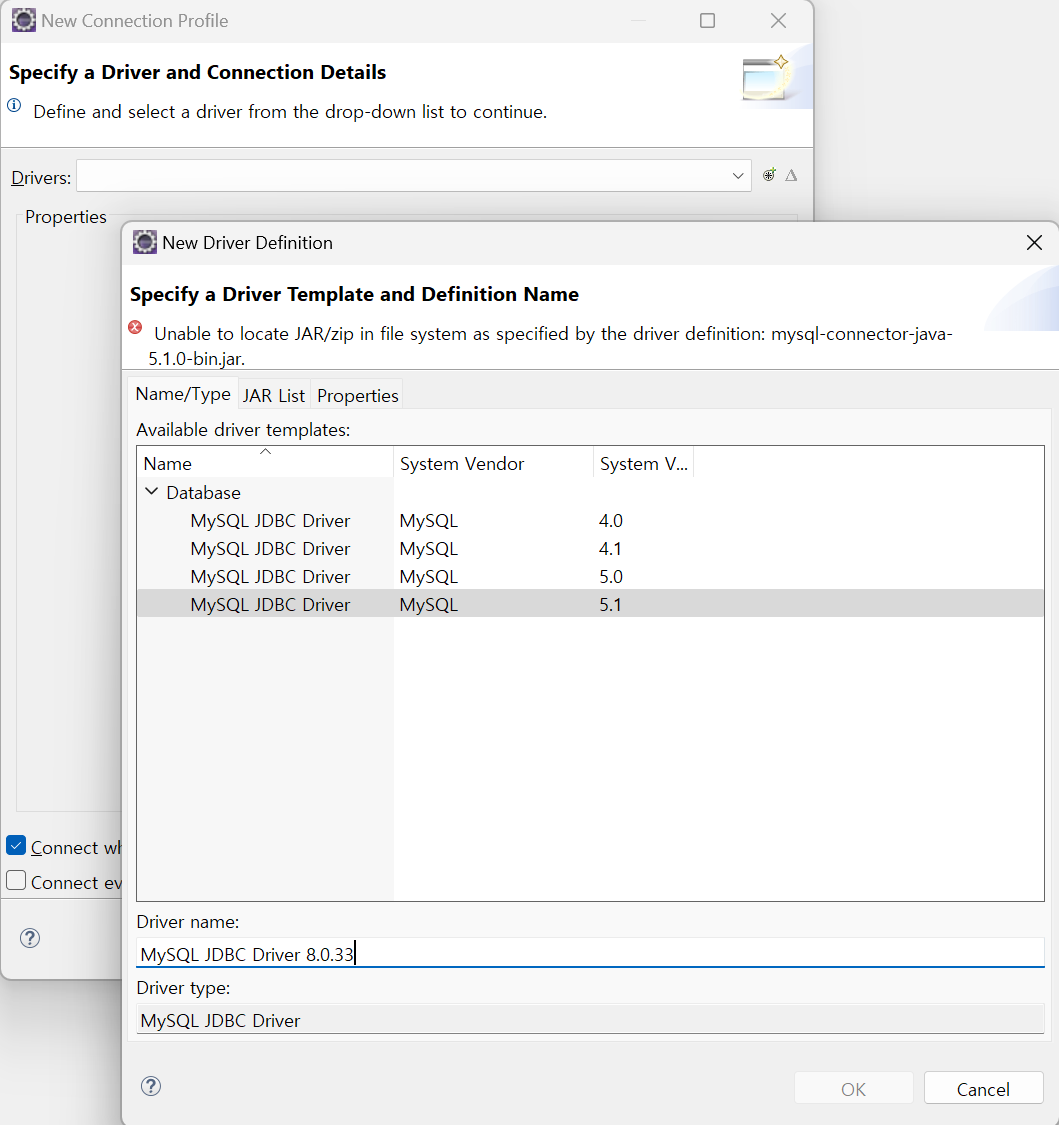Sort templates by Name column header
Image resolution: width=1059 pixels, height=1125 pixels.
[168, 464]
